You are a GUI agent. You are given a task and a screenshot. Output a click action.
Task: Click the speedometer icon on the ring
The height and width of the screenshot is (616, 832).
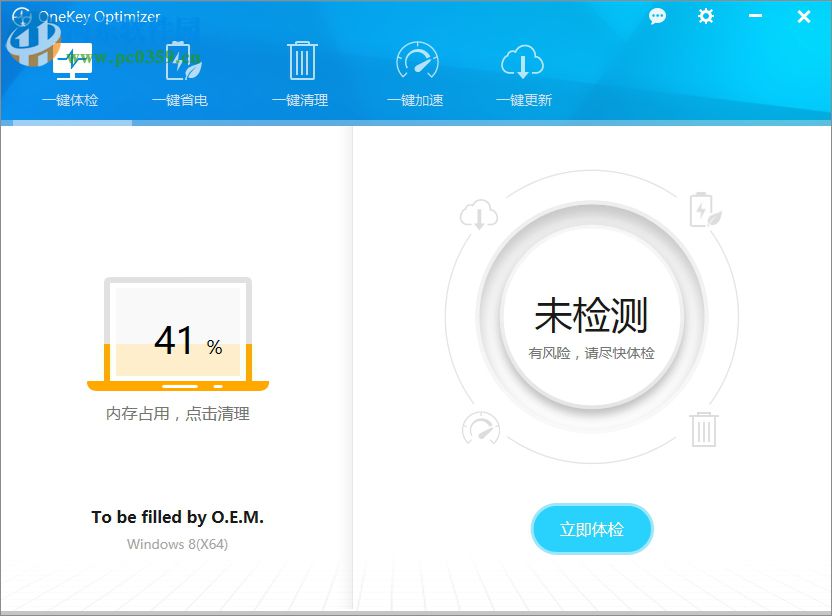[480, 428]
